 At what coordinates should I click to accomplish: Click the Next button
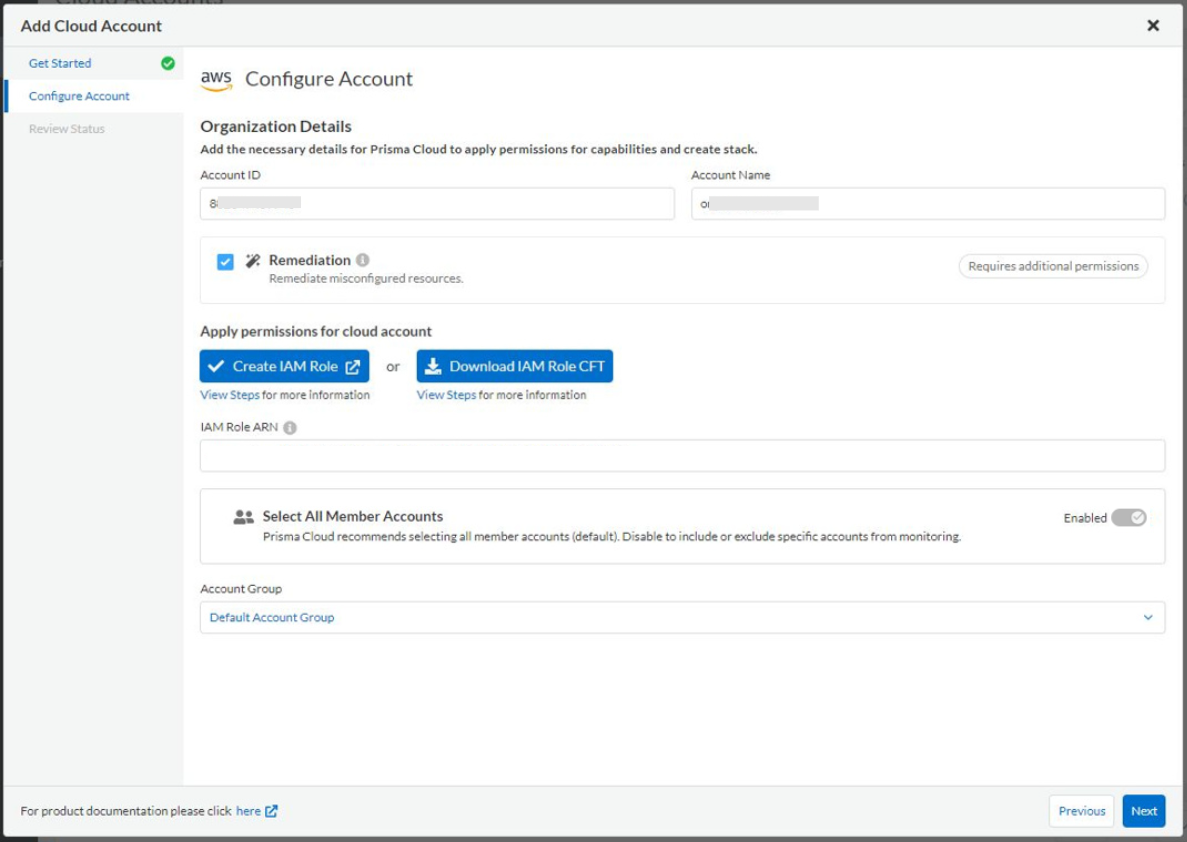[1144, 811]
